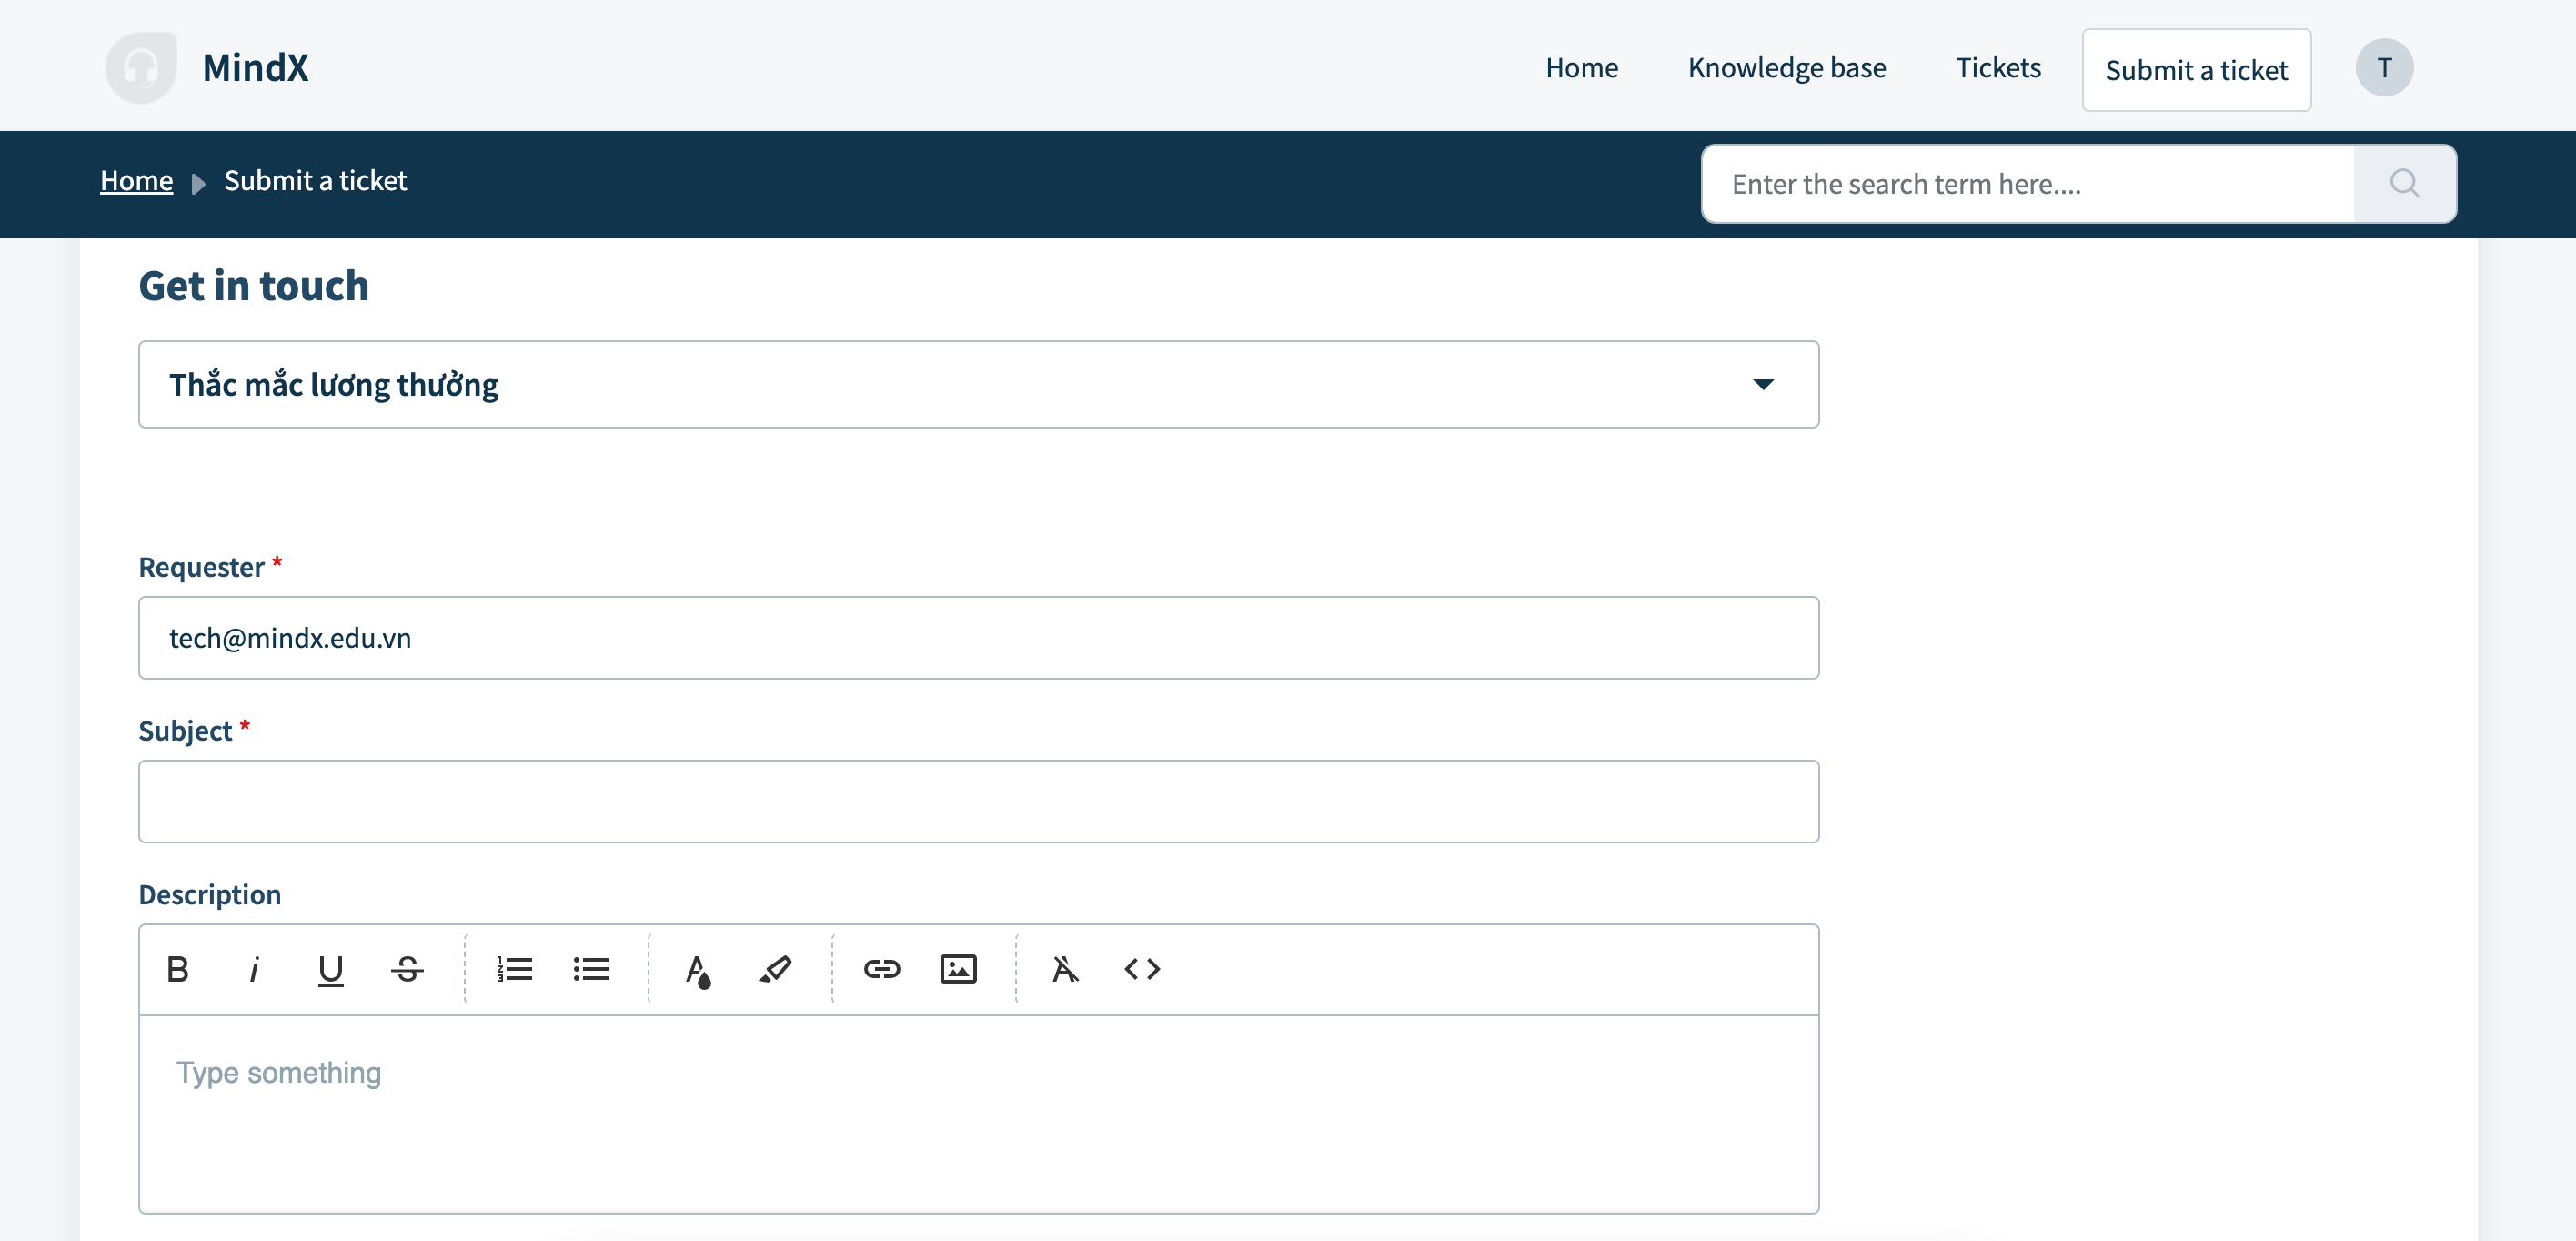Open Knowledge base from top navigation
Viewport: 2576px width, 1241px height.
(1787, 68)
